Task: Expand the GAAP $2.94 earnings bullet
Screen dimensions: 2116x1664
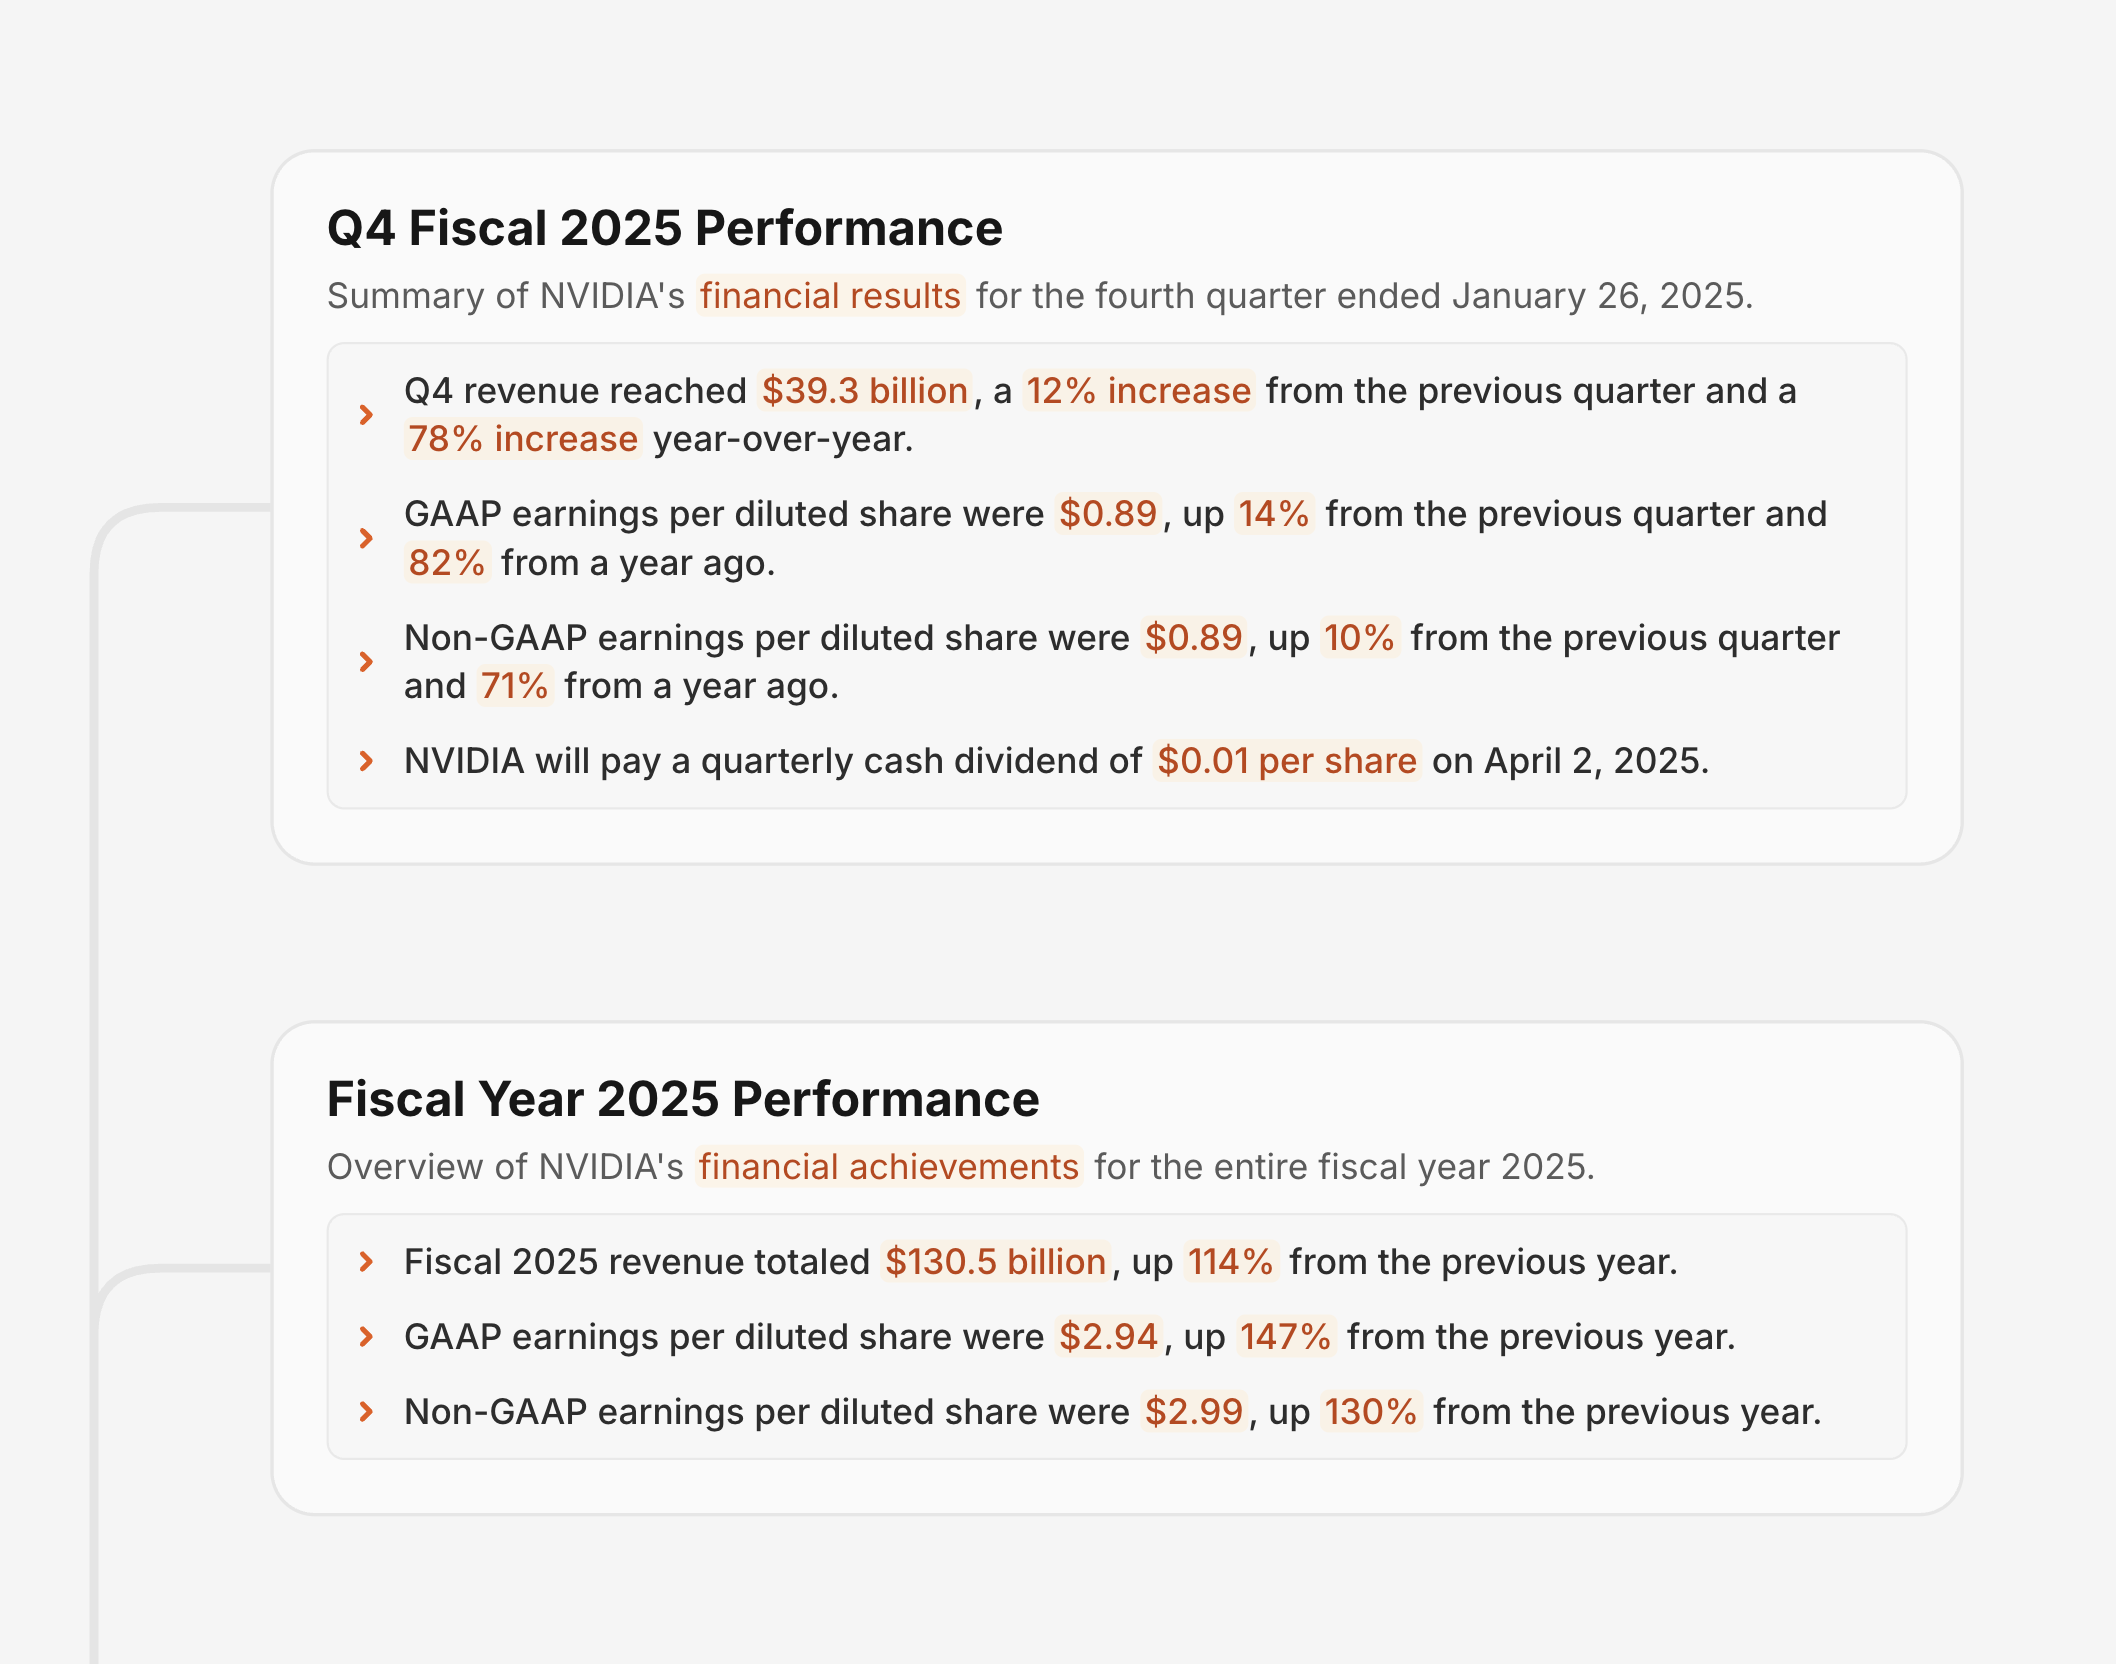Action: pyautogui.click(x=366, y=1337)
